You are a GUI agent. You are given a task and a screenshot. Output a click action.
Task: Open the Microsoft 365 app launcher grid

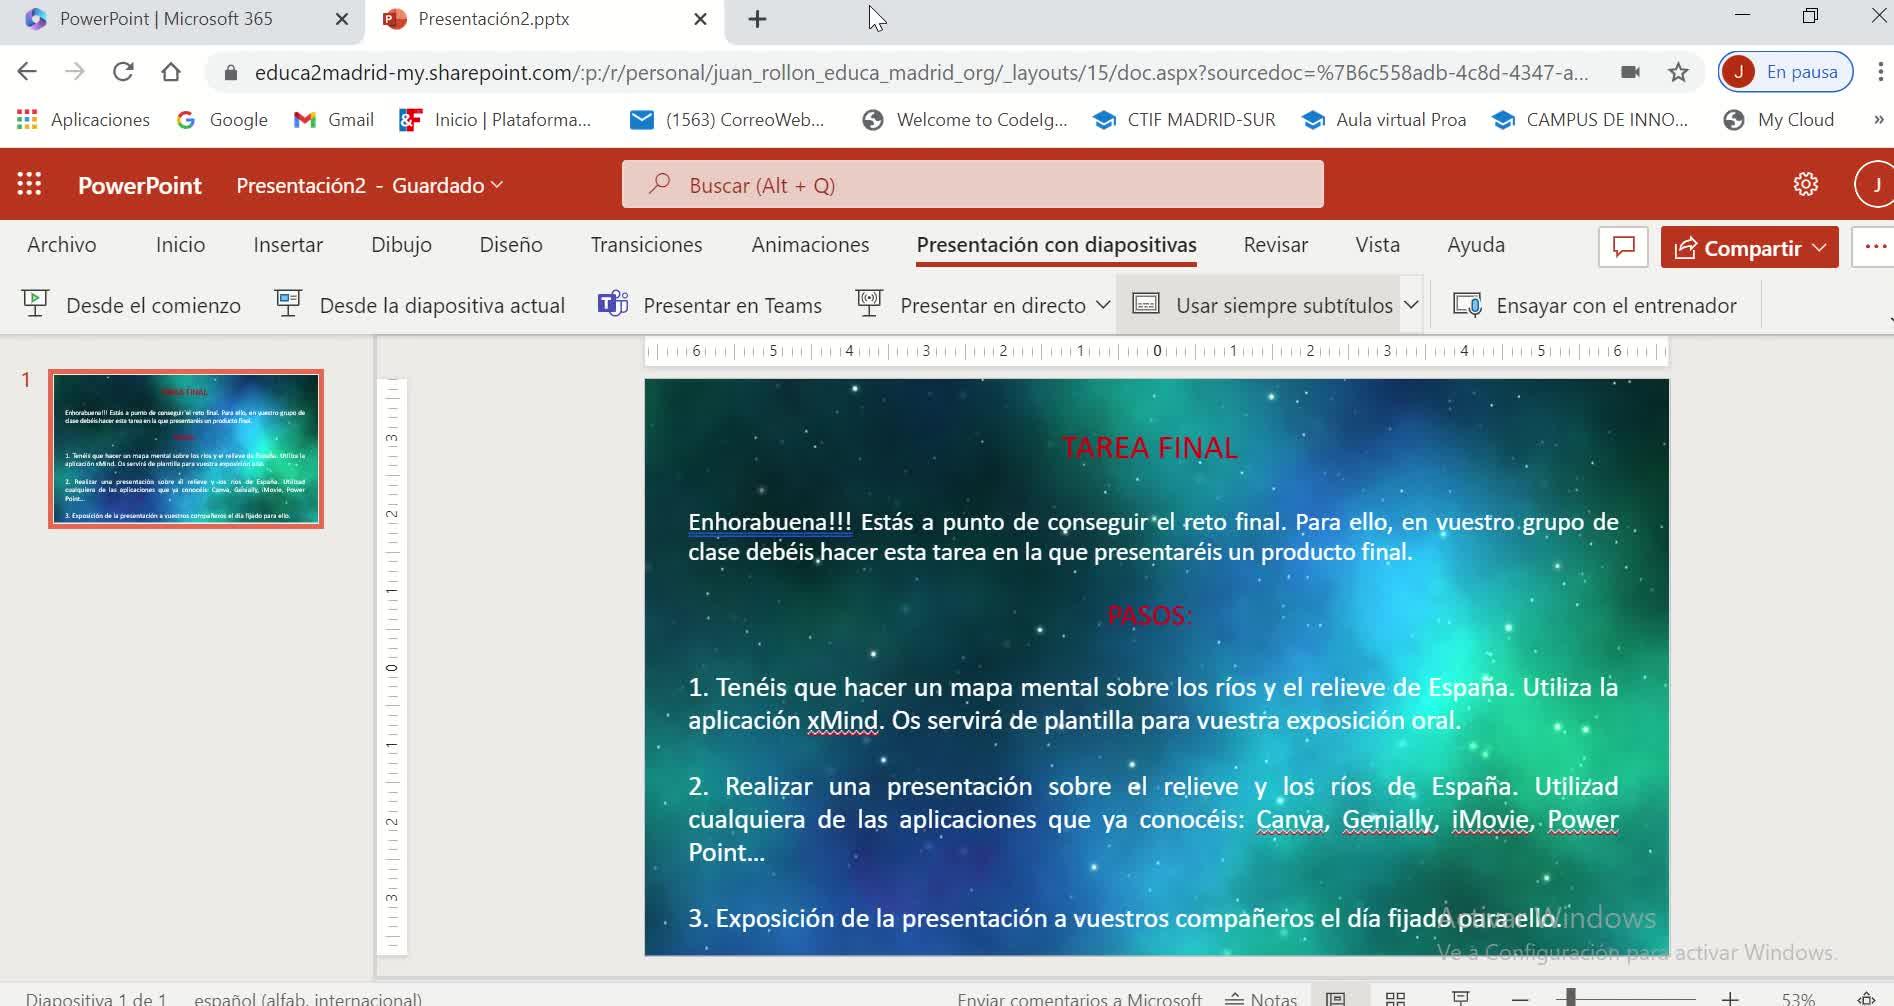pyautogui.click(x=29, y=185)
